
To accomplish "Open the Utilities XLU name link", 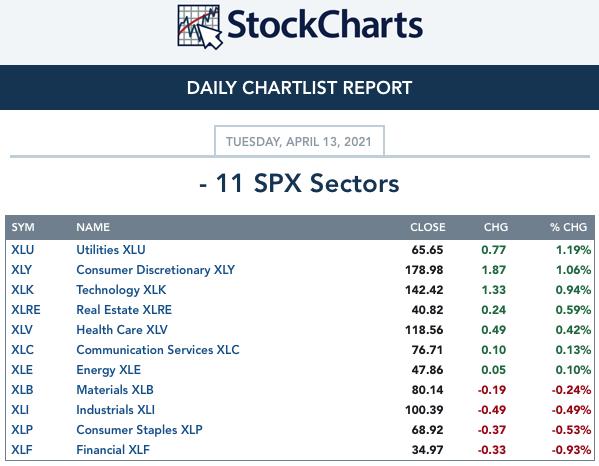I will tap(111, 250).
